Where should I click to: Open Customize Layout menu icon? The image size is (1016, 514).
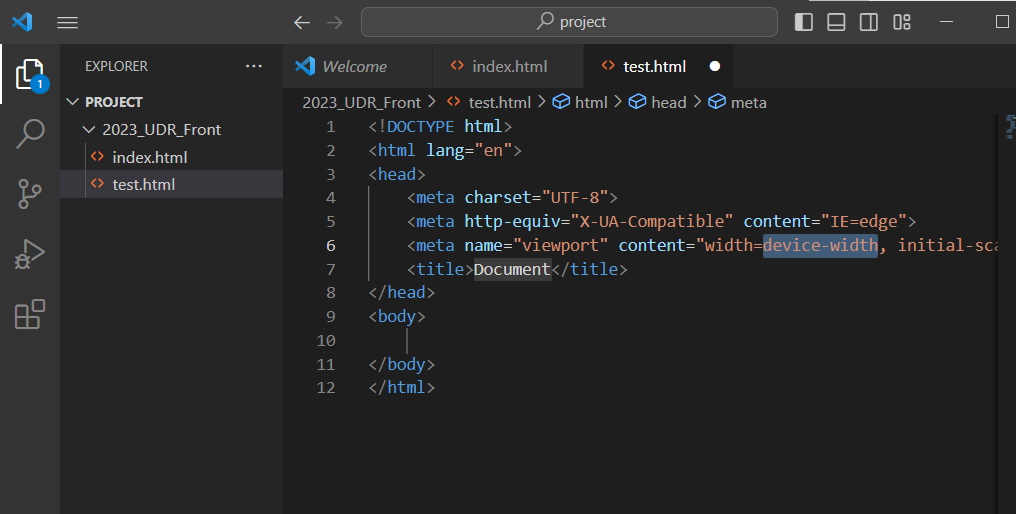click(x=902, y=22)
